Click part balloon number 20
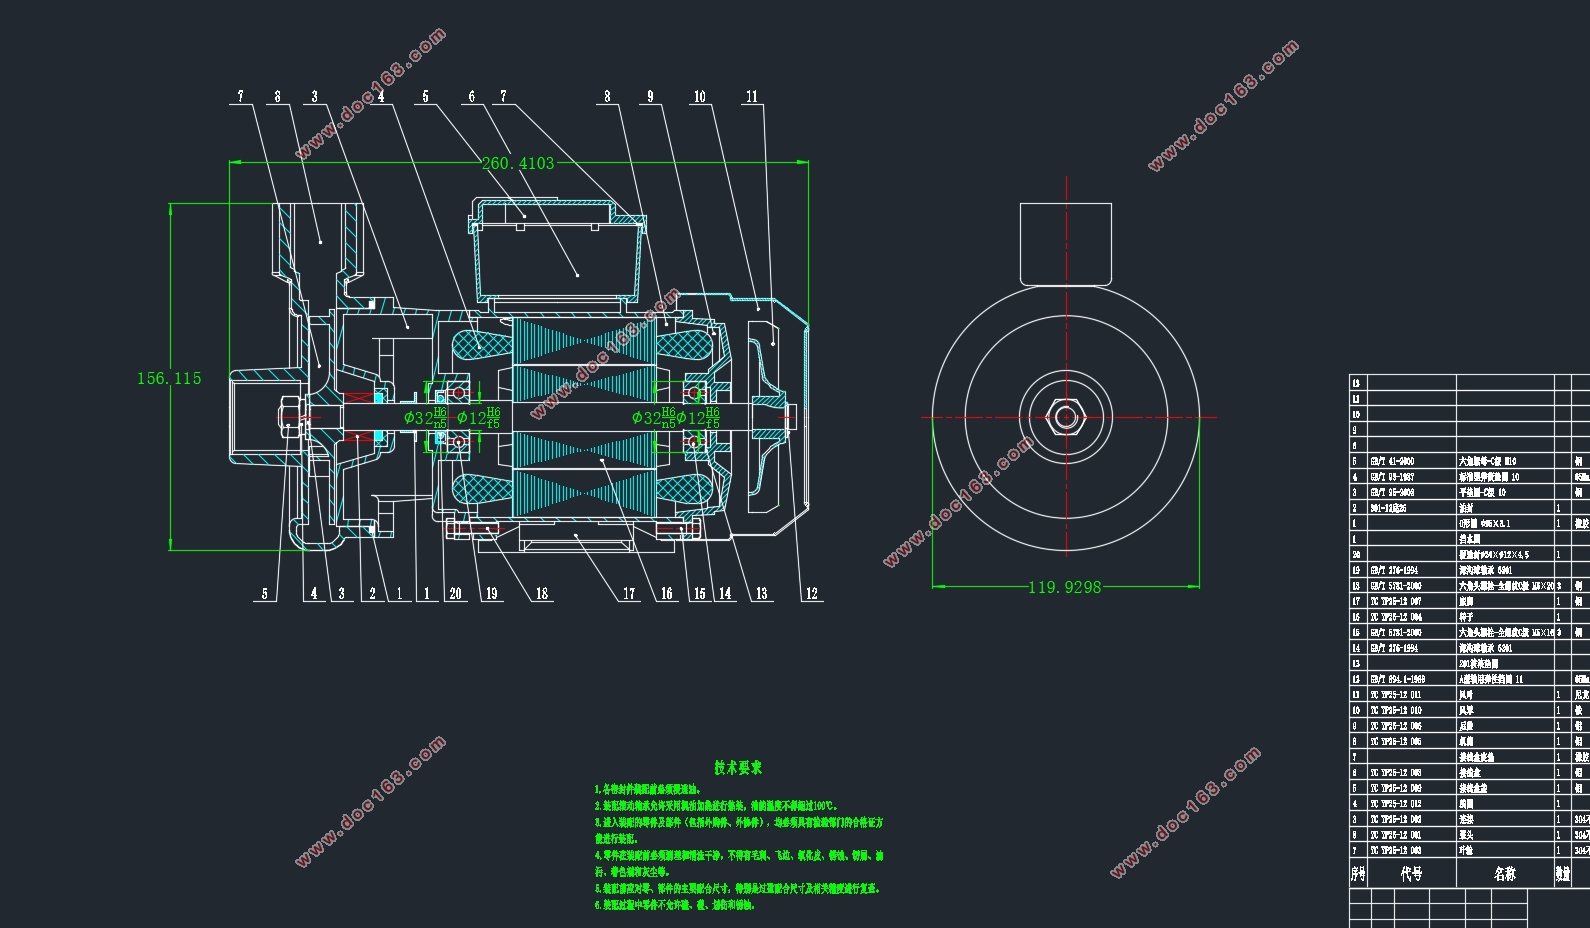 point(456,593)
